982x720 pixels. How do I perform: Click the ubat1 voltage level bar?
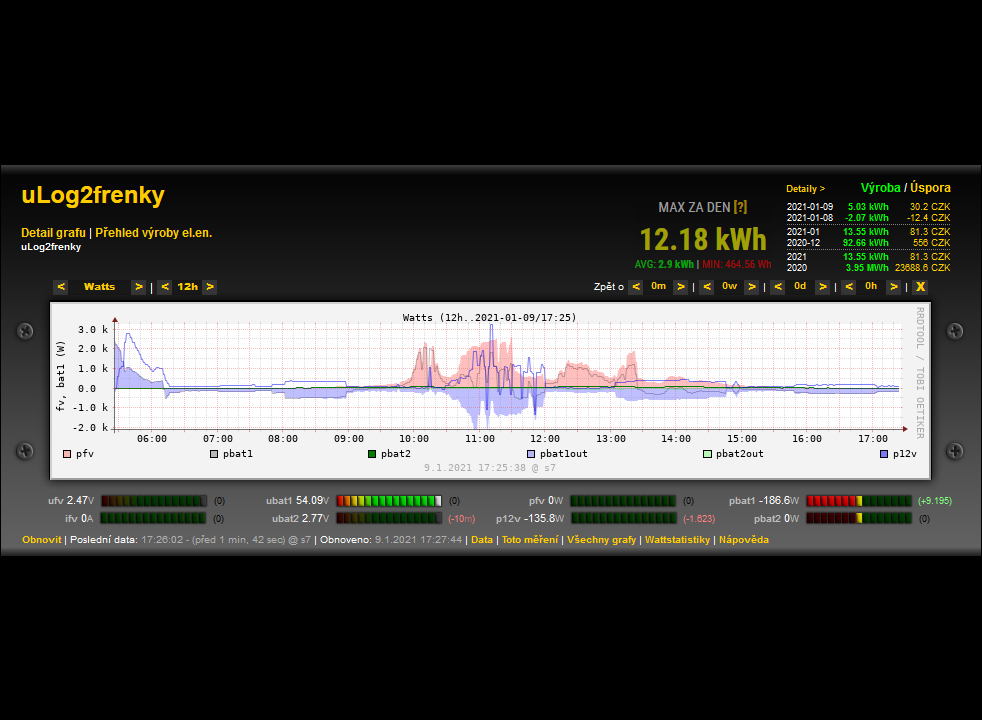coord(389,500)
